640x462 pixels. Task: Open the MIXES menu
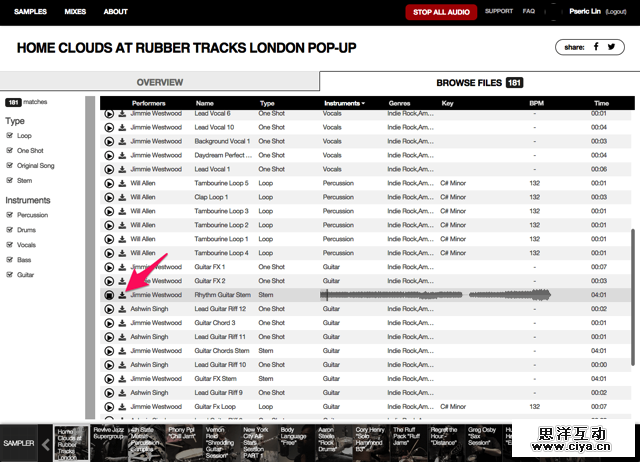(75, 11)
